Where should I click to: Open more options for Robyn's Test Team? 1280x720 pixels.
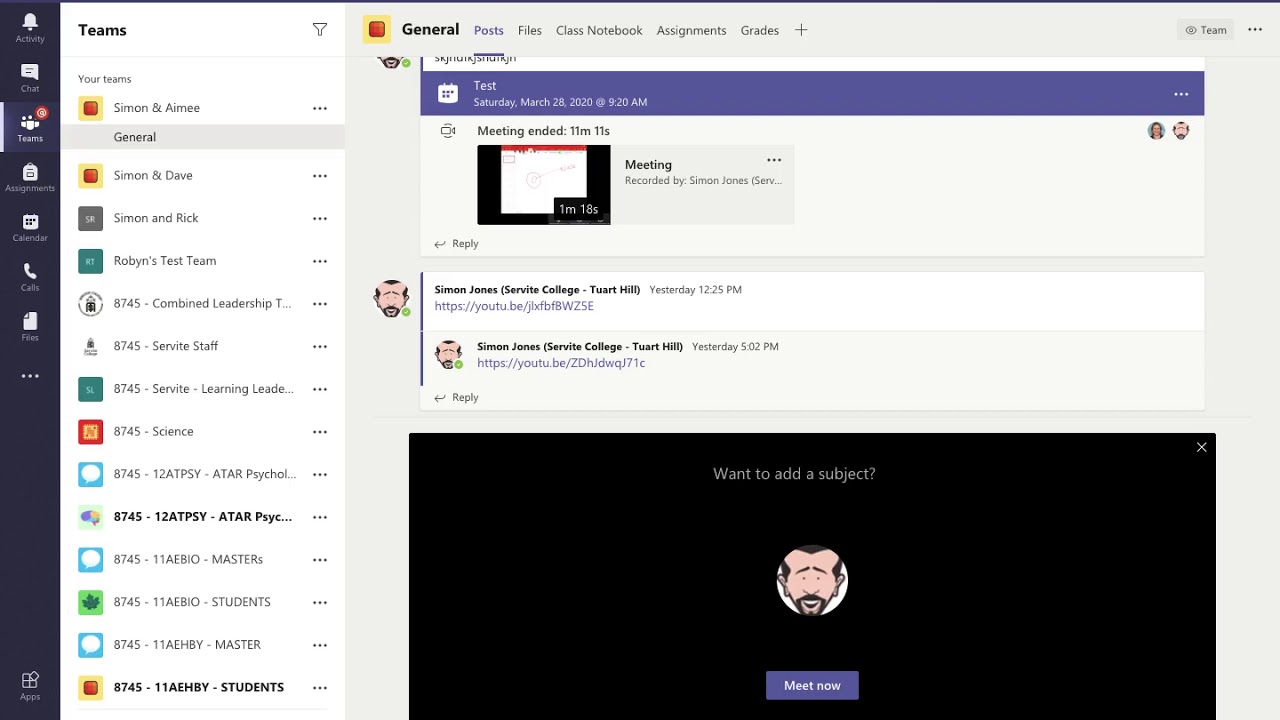320,261
